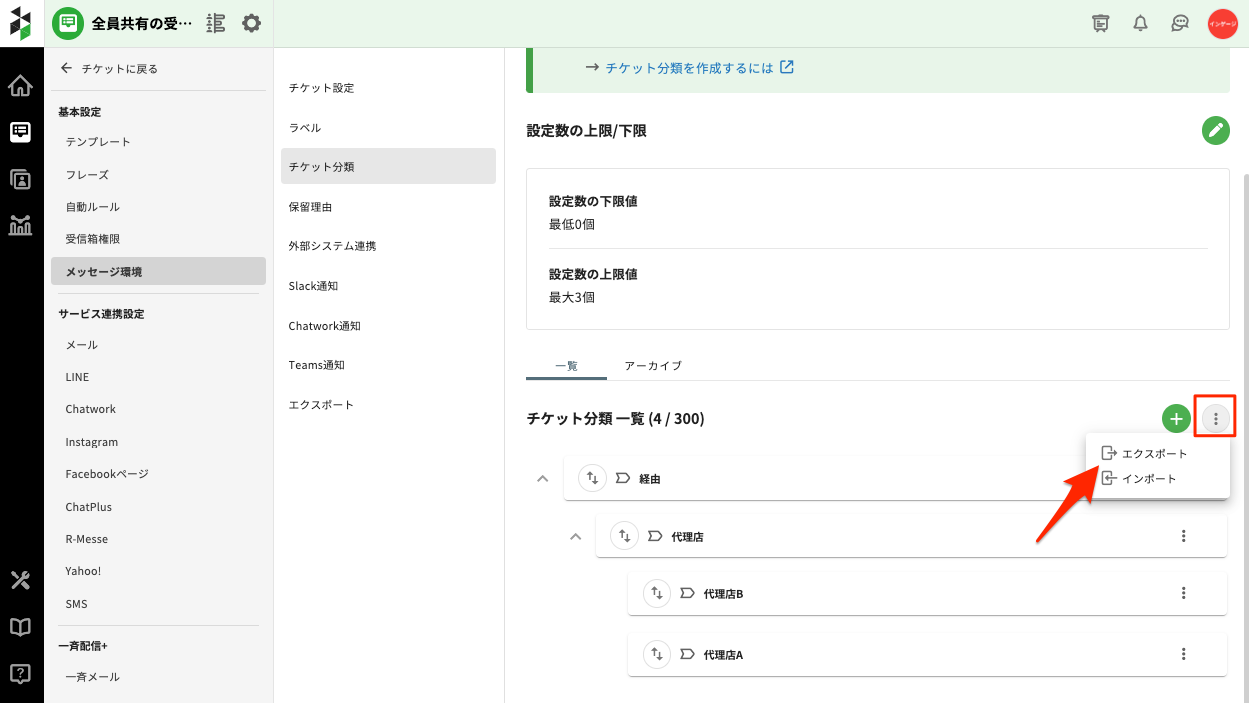Collapse the 代理店 subcategory chevron
Image resolution: width=1249 pixels, height=703 pixels.
click(x=575, y=537)
